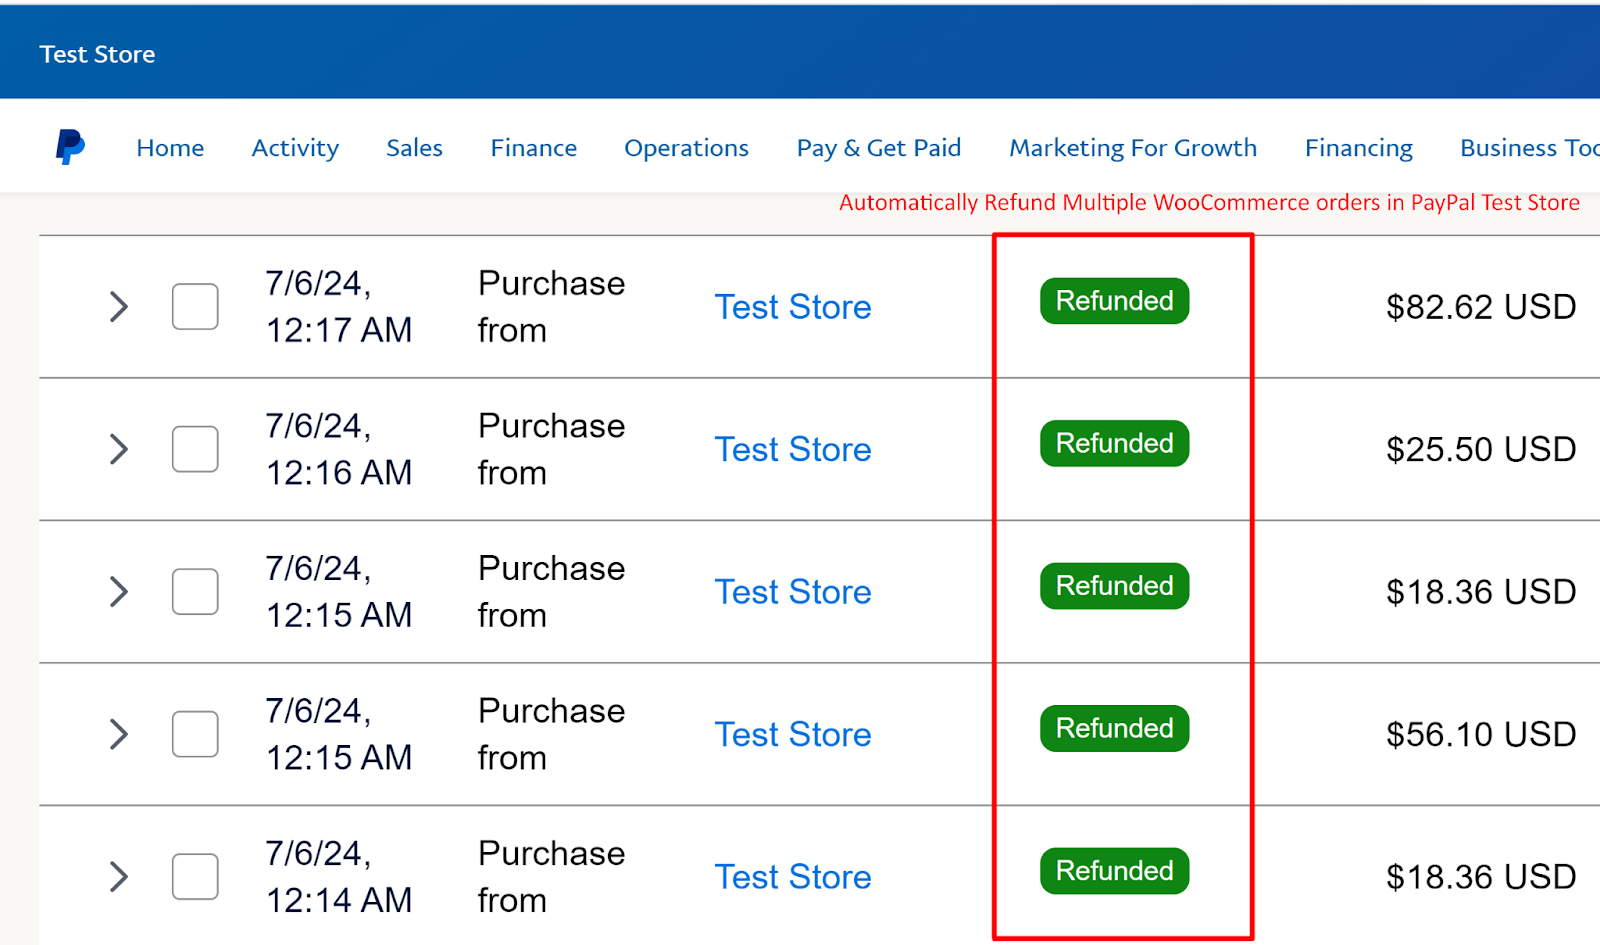
Task: Click Purchase from text in 12:16 AM row
Action: pyautogui.click(x=551, y=449)
